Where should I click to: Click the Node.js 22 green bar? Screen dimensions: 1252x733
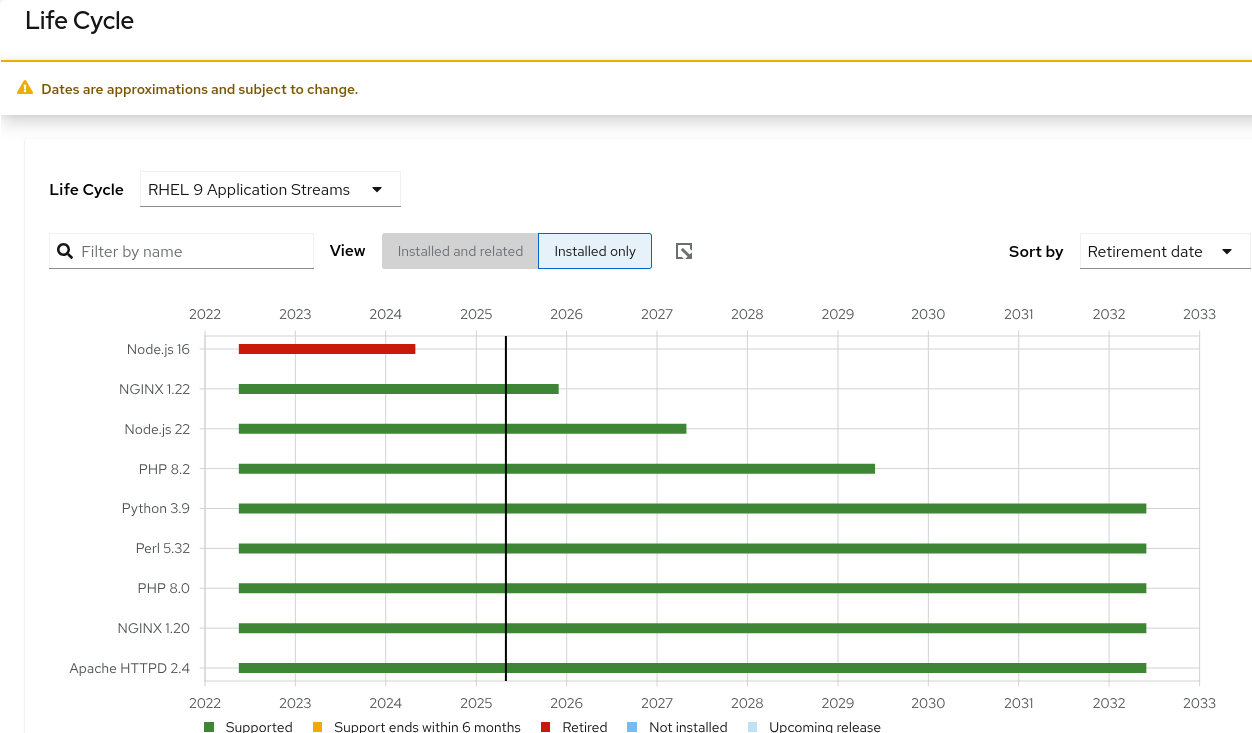click(x=462, y=429)
